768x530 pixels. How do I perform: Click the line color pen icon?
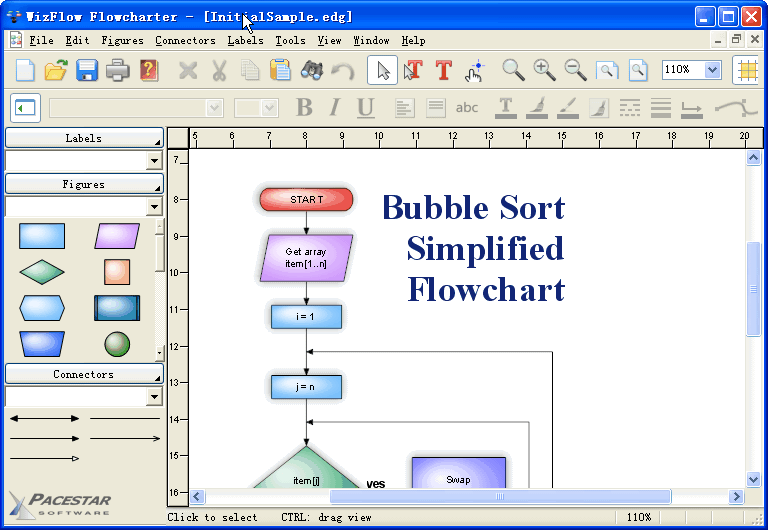pos(568,108)
